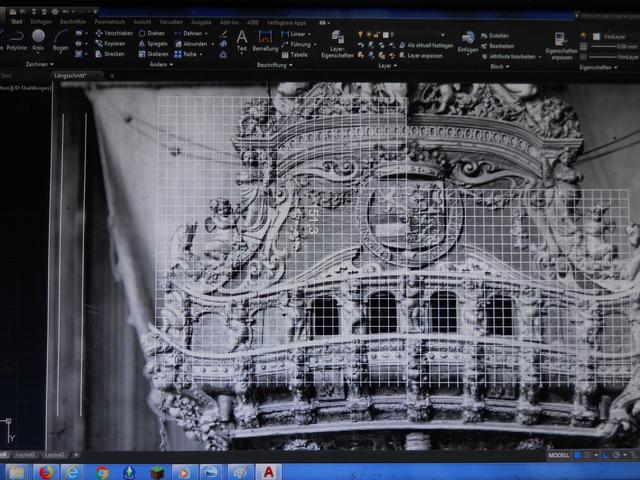Click Als aktuell festlegen layer button
The image size is (640, 480).
pyautogui.click(x=426, y=45)
